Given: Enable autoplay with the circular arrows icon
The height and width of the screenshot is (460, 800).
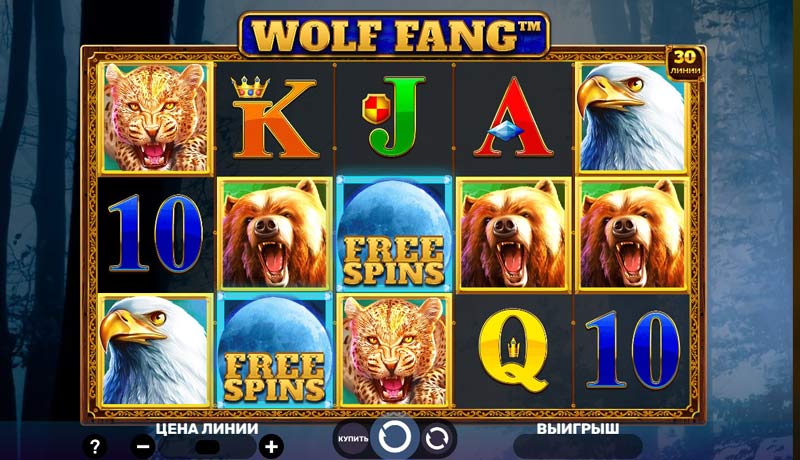Looking at the screenshot, I should [x=437, y=439].
